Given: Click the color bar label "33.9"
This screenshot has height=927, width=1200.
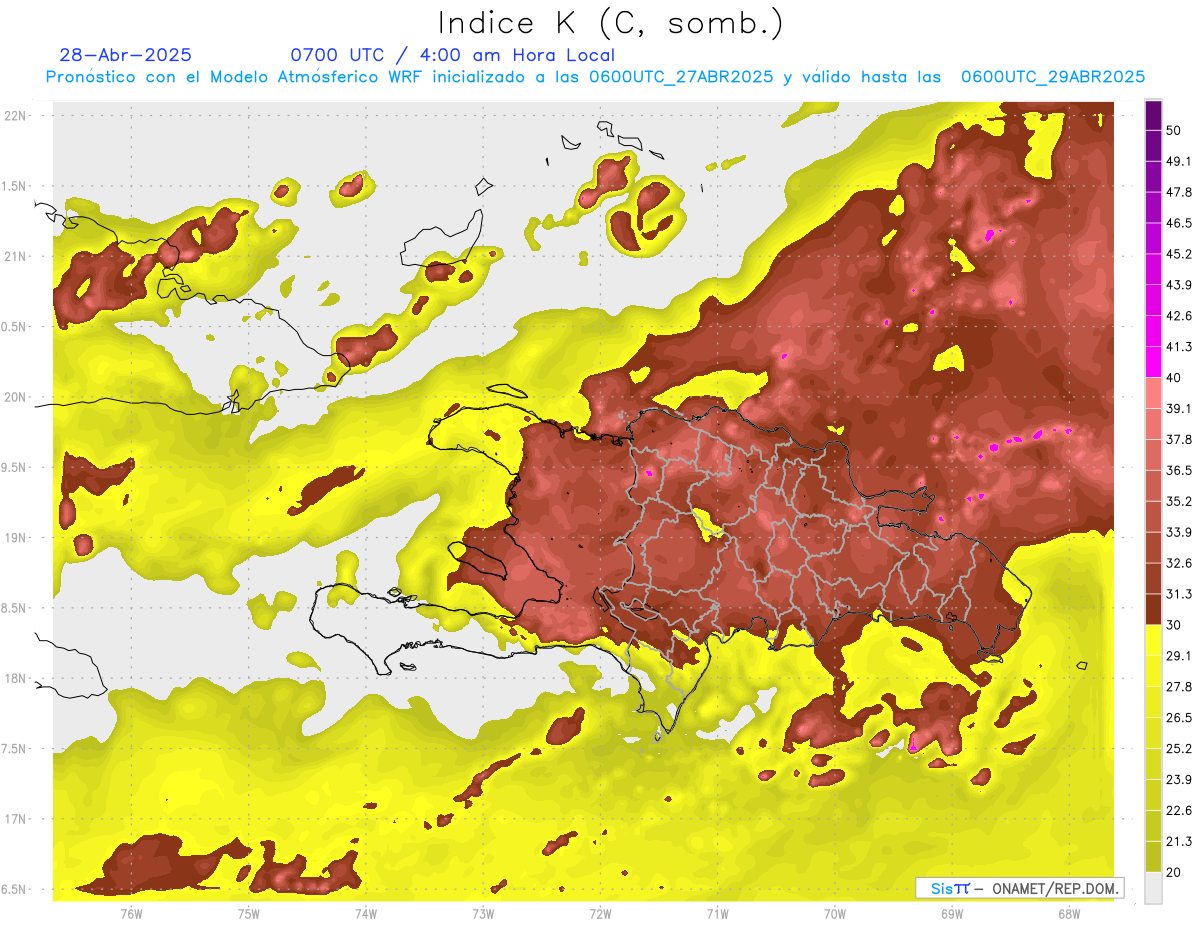Looking at the screenshot, I should [x=1179, y=532].
